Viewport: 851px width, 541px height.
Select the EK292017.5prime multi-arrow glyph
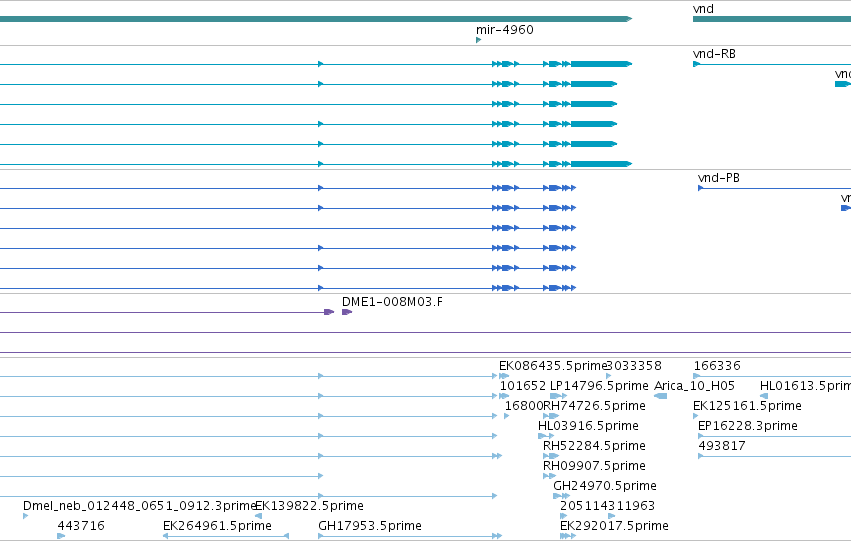(568, 537)
